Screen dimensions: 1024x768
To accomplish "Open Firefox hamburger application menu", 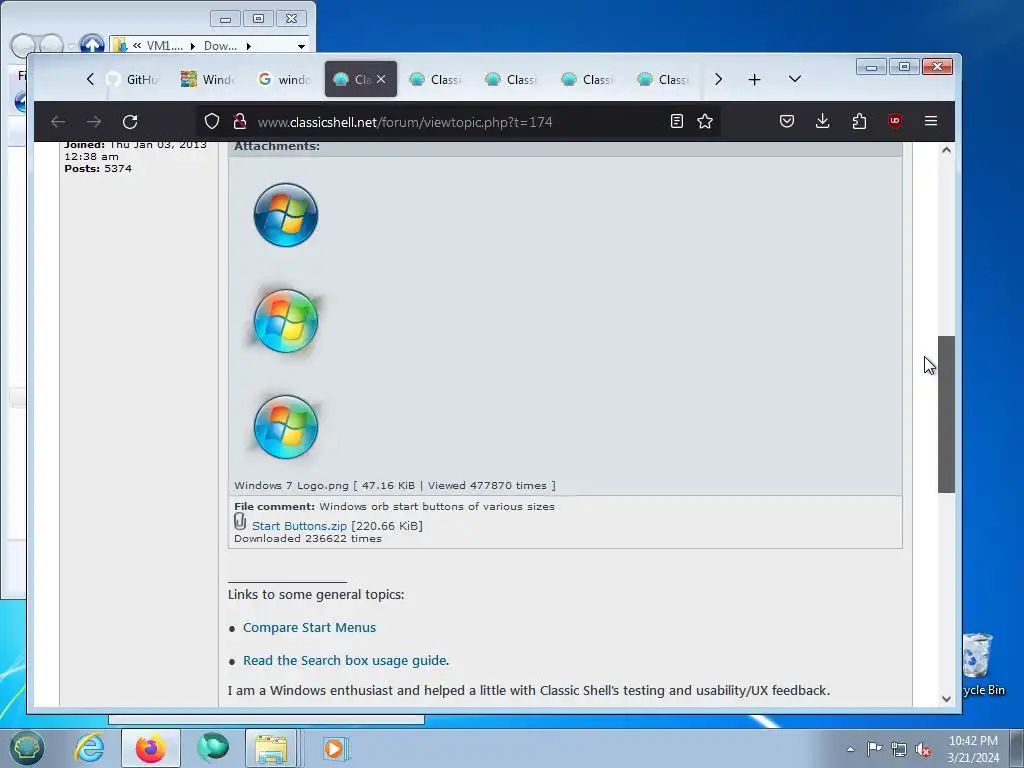I will click(x=931, y=121).
